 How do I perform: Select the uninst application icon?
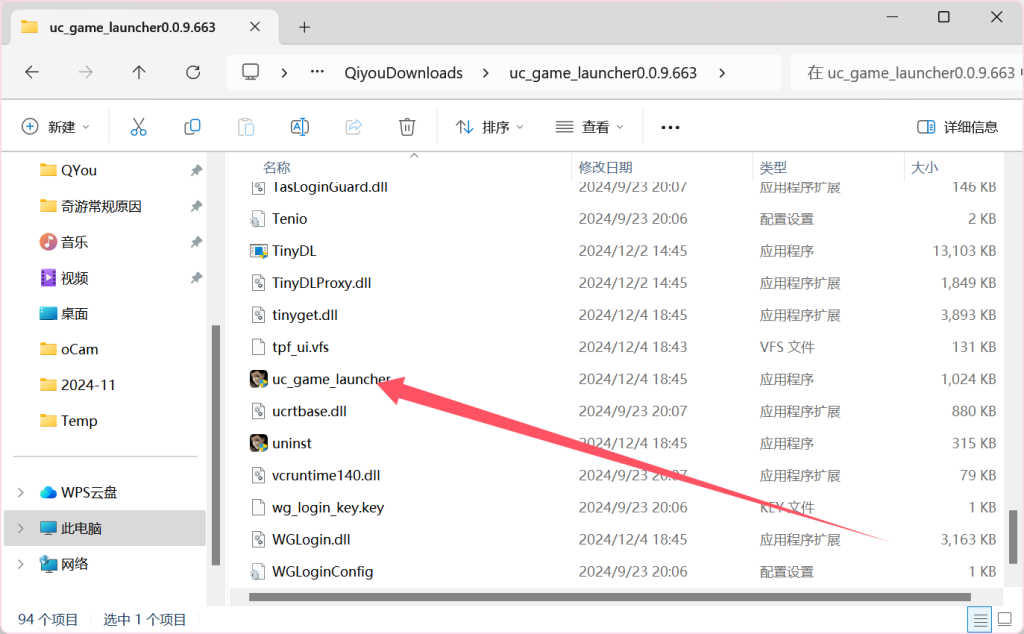click(x=259, y=443)
